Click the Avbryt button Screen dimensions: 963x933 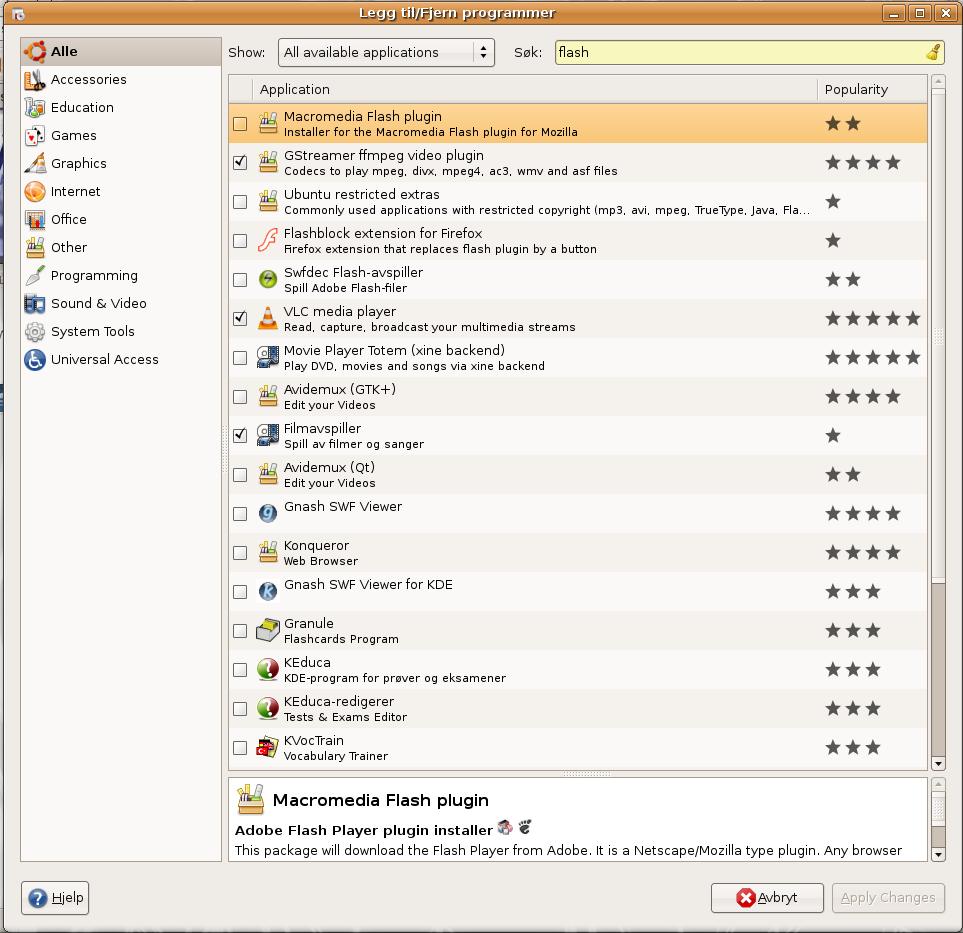point(767,898)
